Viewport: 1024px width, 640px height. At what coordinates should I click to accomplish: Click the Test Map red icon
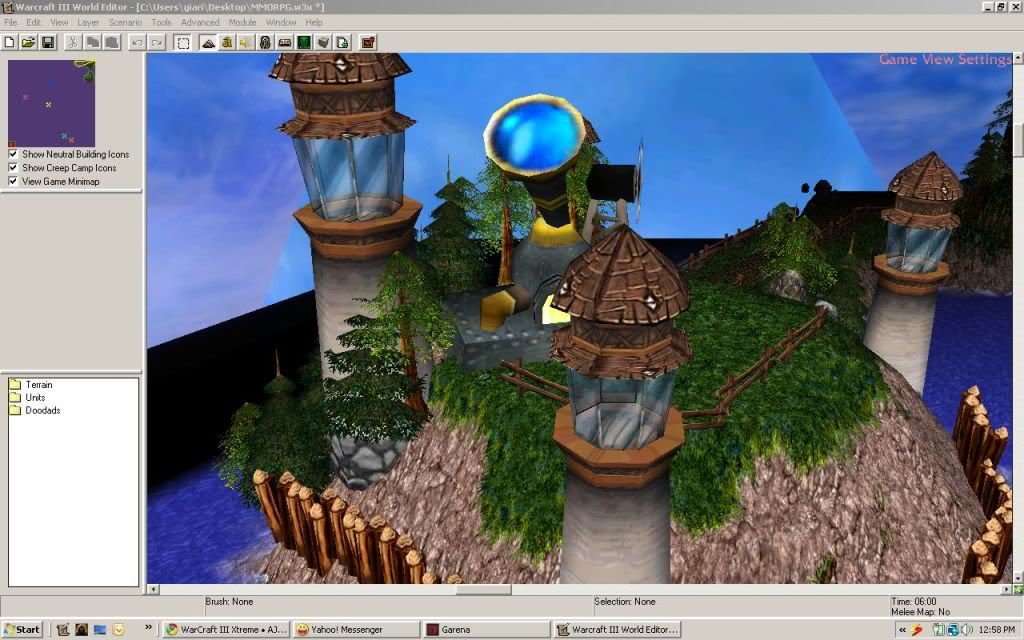[x=368, y=42]
